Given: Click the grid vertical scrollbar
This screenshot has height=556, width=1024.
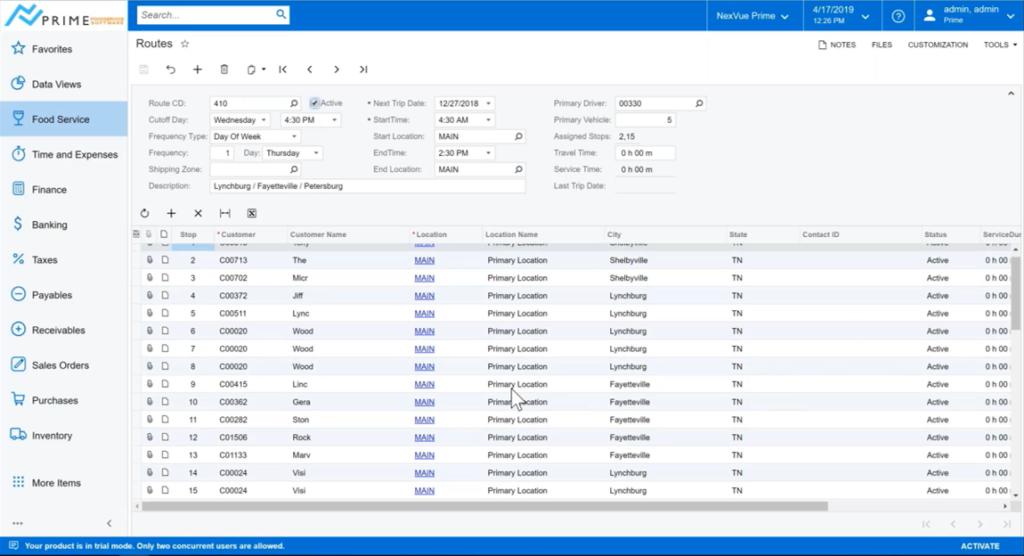Looking at the screenshot, I should (x=1016, y=294).
